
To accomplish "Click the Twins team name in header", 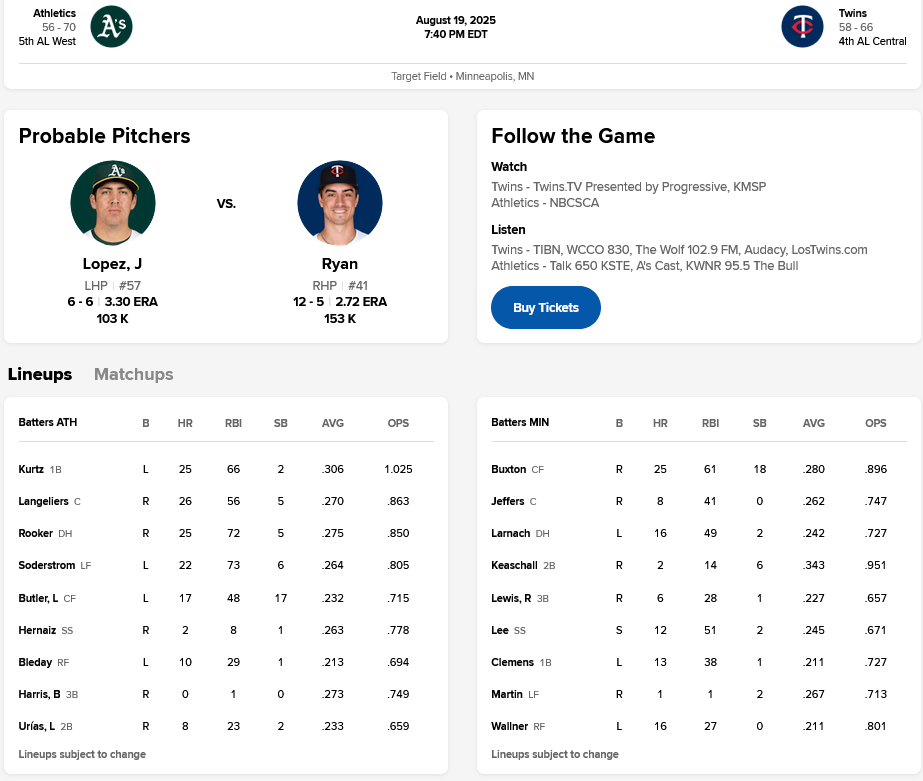I will coord(853,13).
